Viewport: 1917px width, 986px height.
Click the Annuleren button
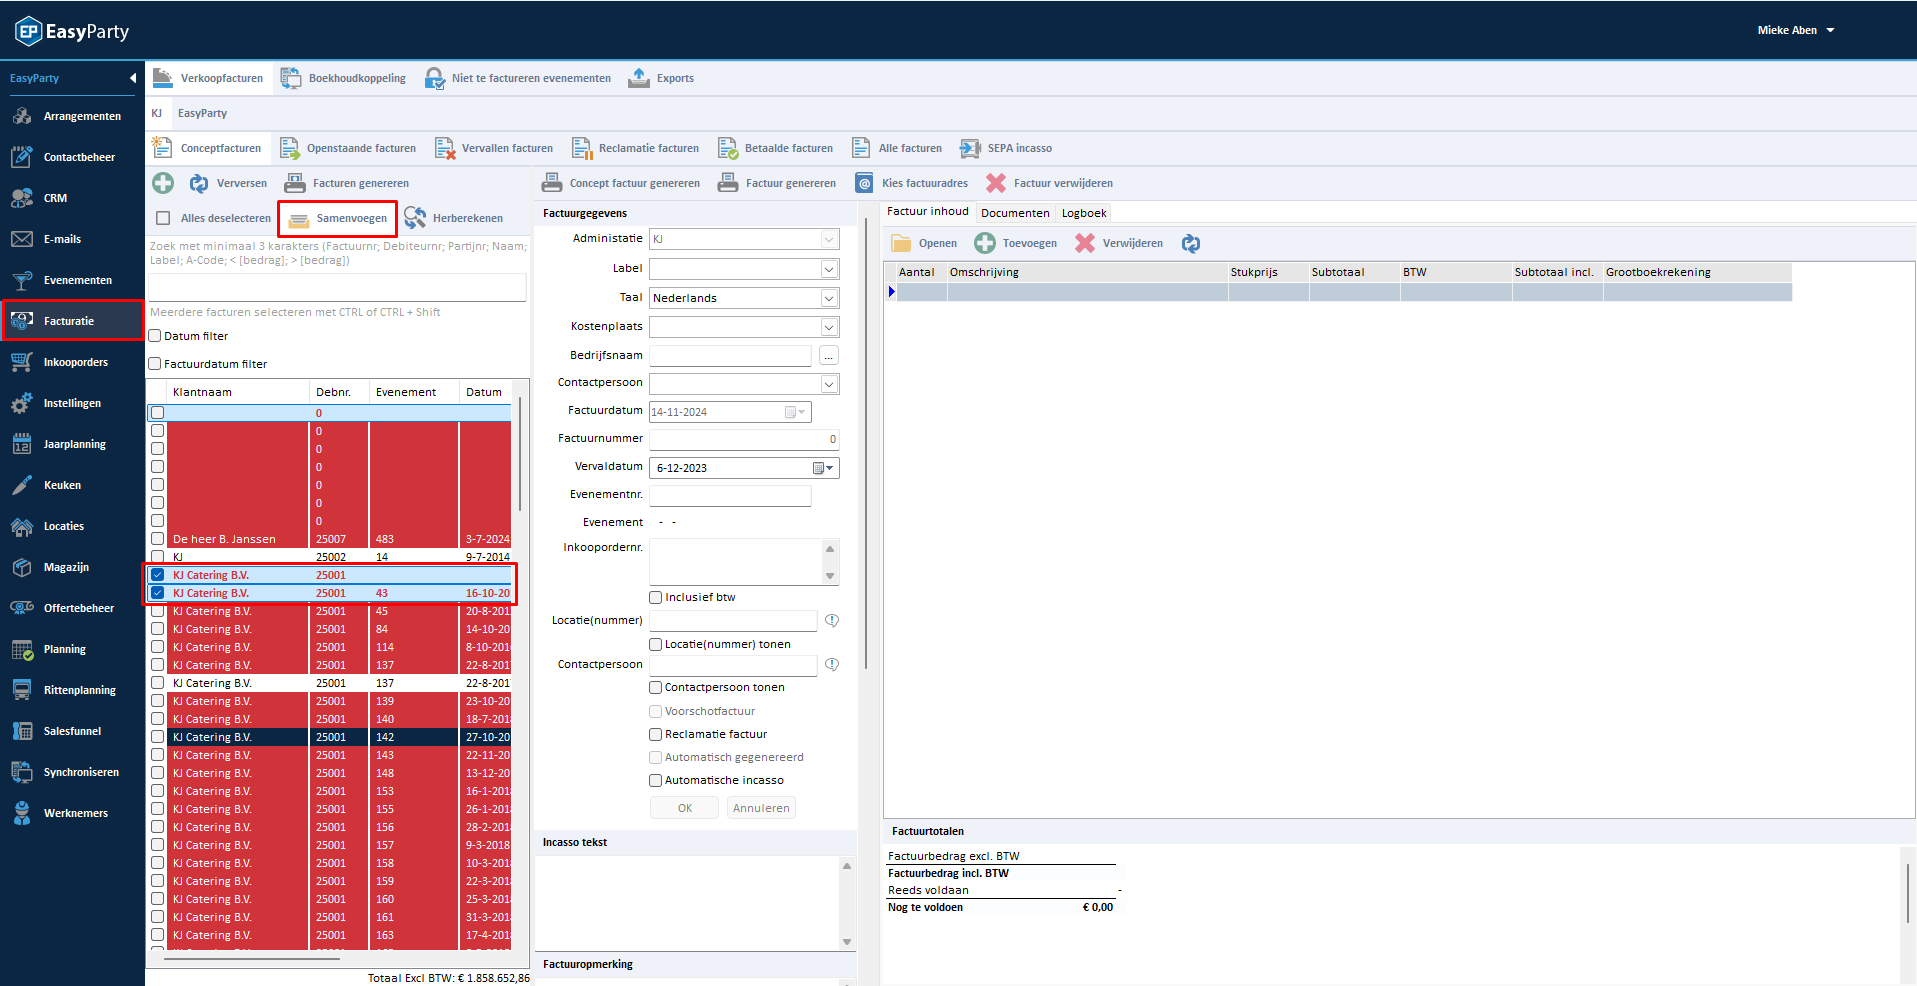tap(761, 808)
